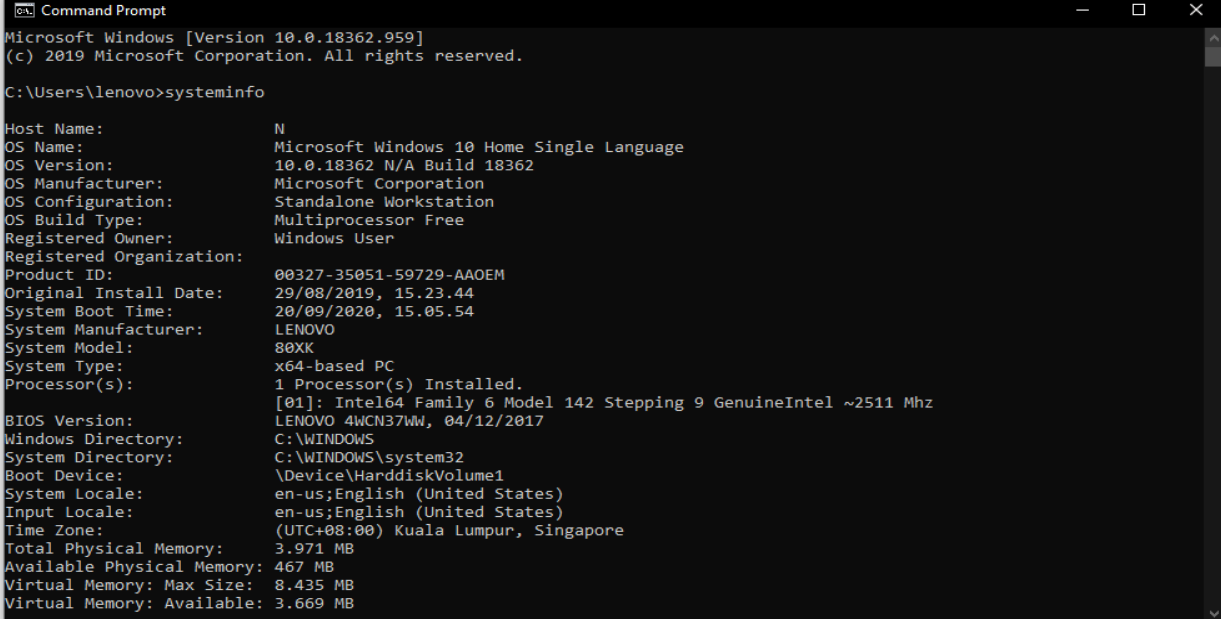Close the Command Prompt window
Image resolution: width=1221 pixels, height=619 pixels.
(1197, 11)
